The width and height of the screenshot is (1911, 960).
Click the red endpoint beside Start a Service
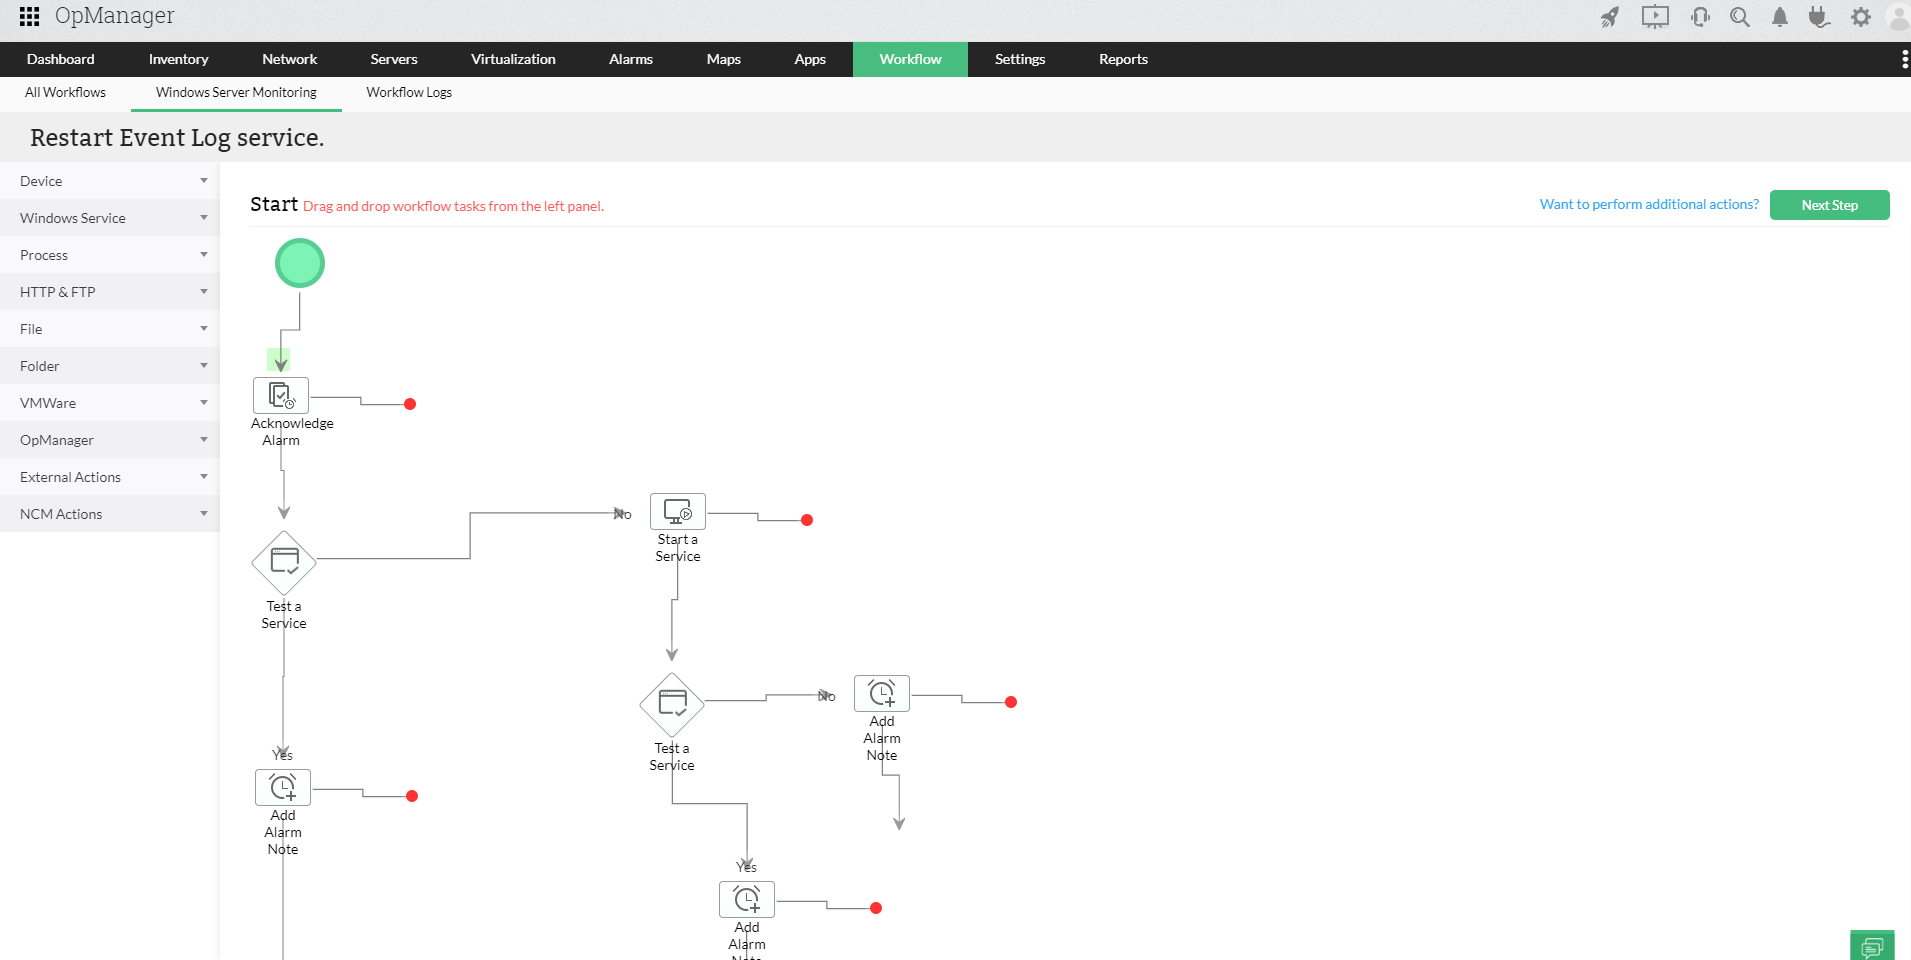pos(807,520)
